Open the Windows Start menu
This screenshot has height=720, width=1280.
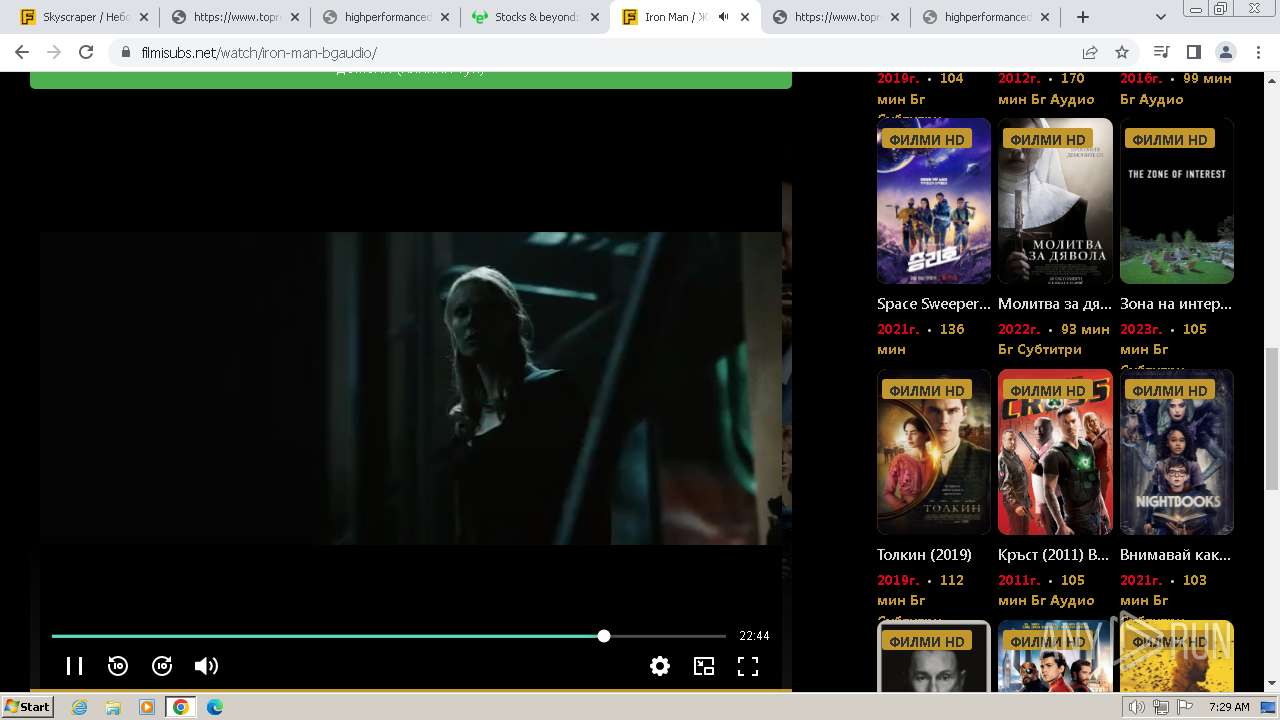(28, 707)
